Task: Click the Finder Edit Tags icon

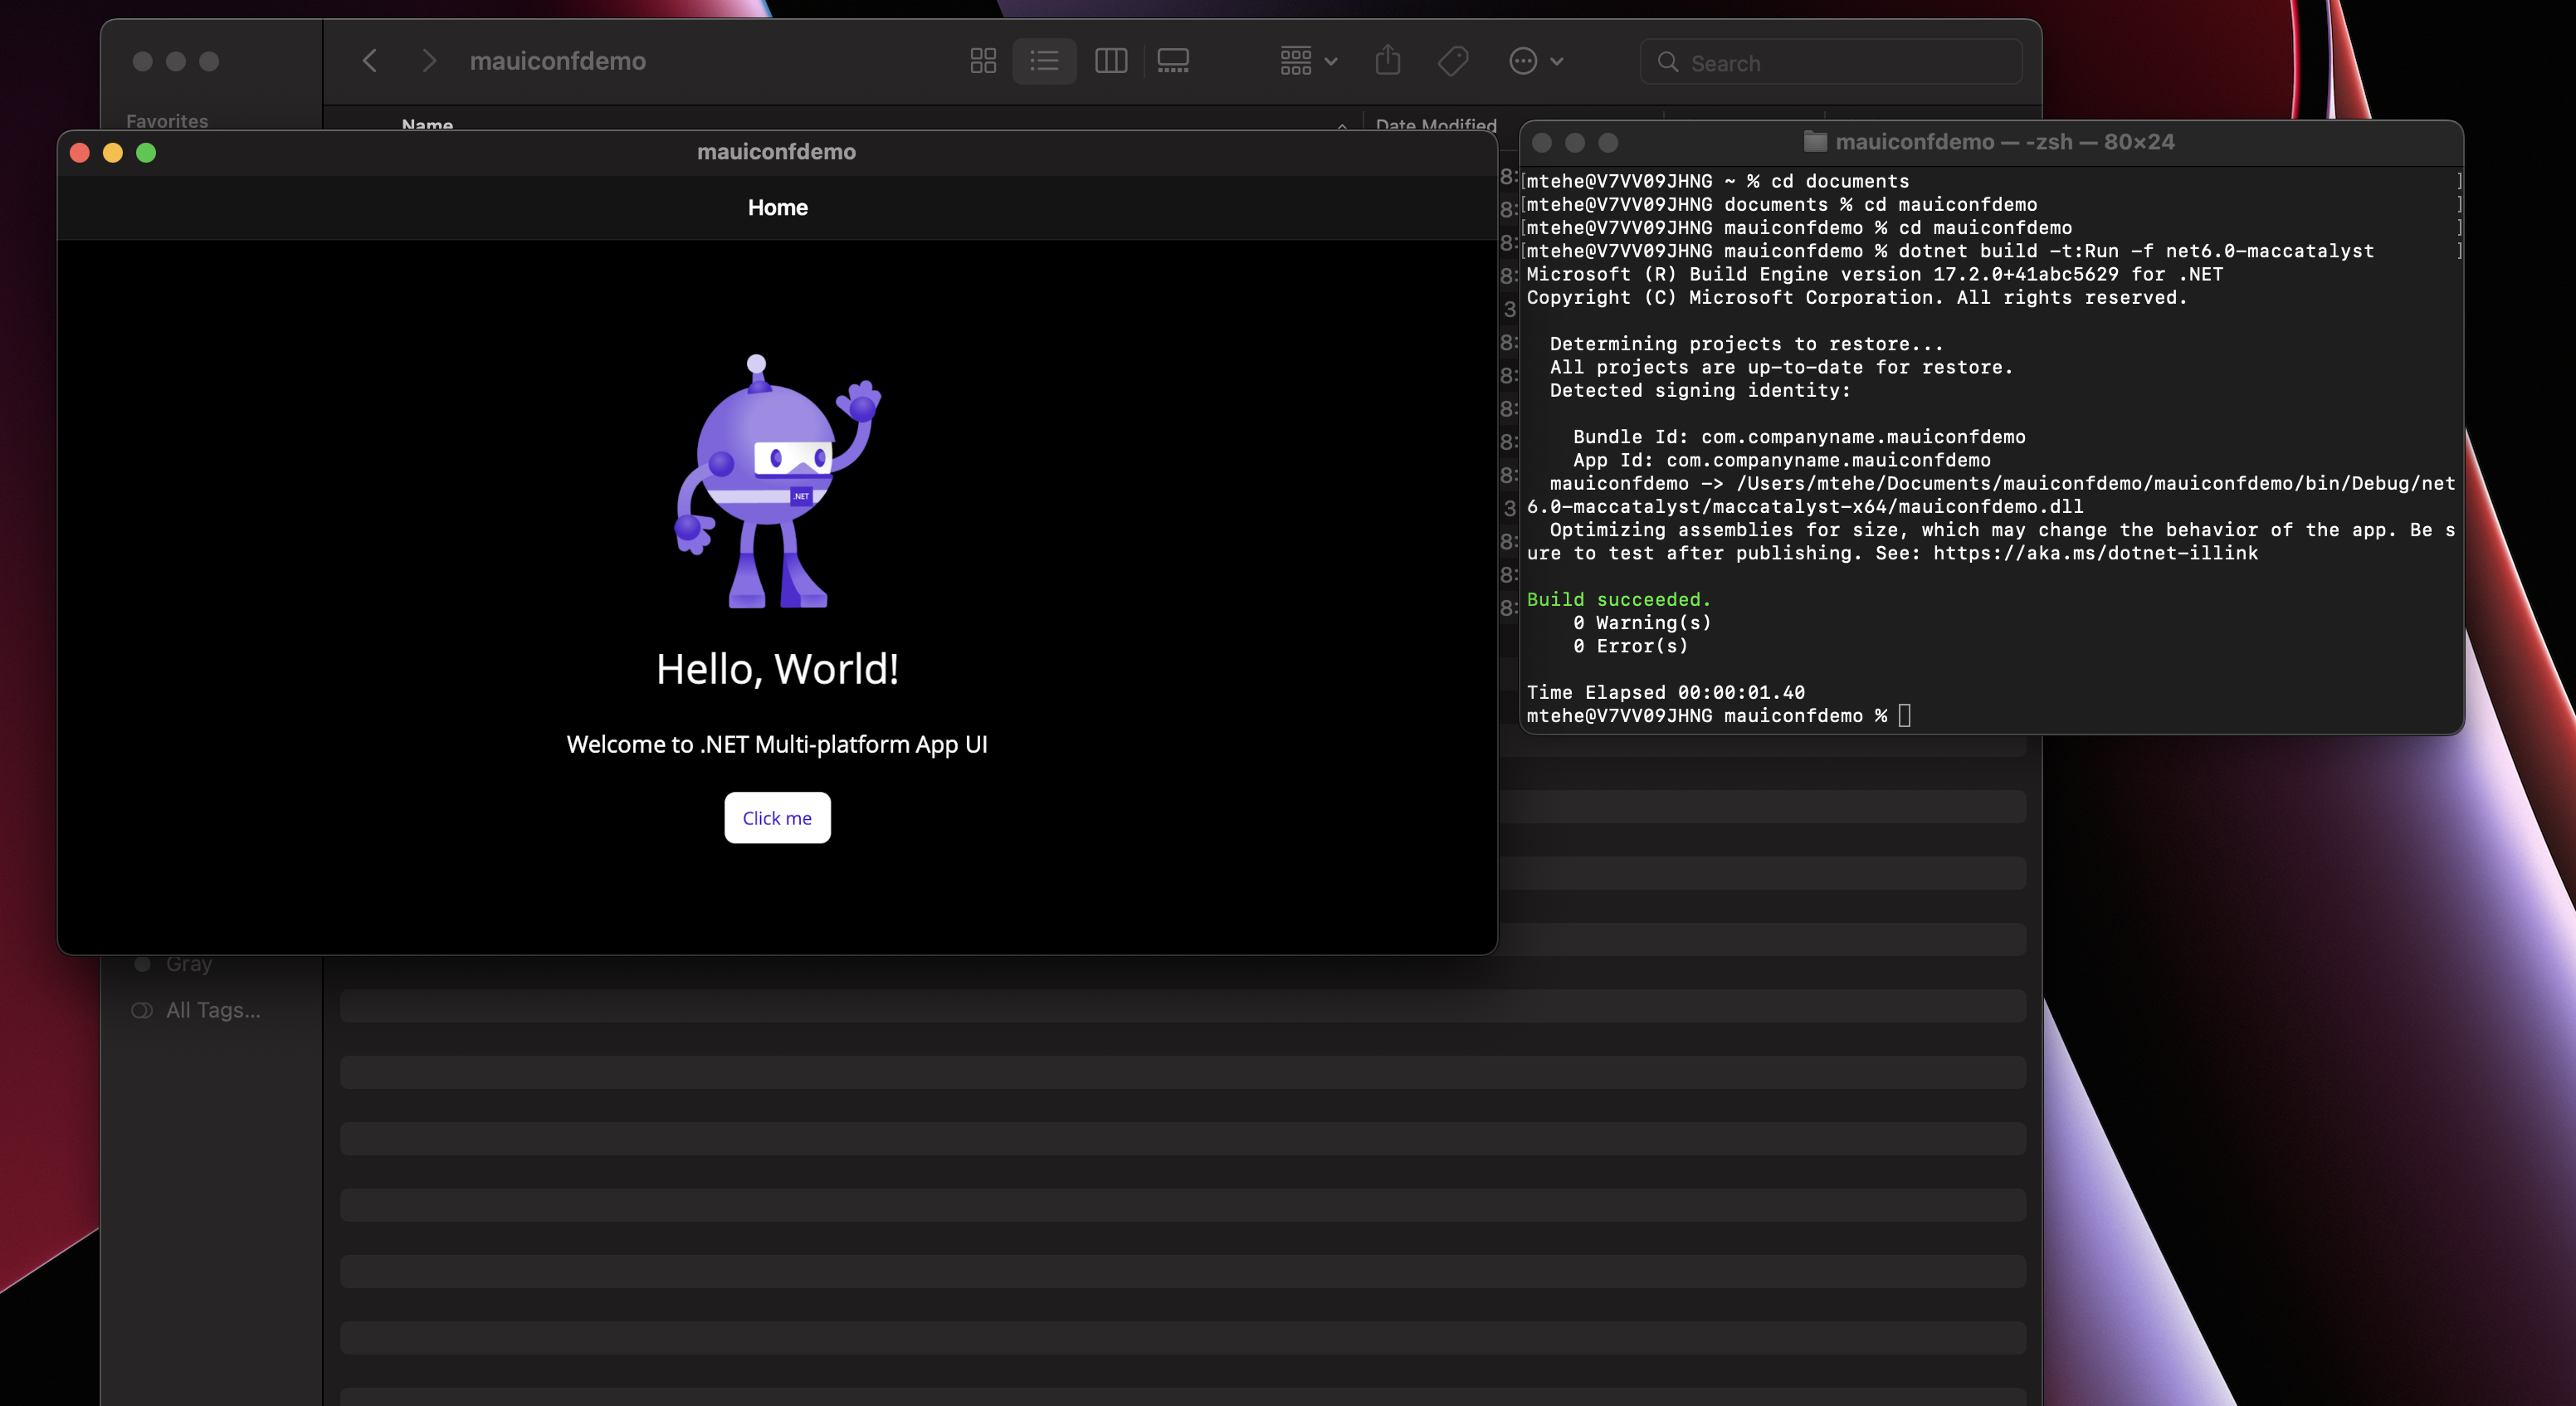Action: [x=1453, y=62]
